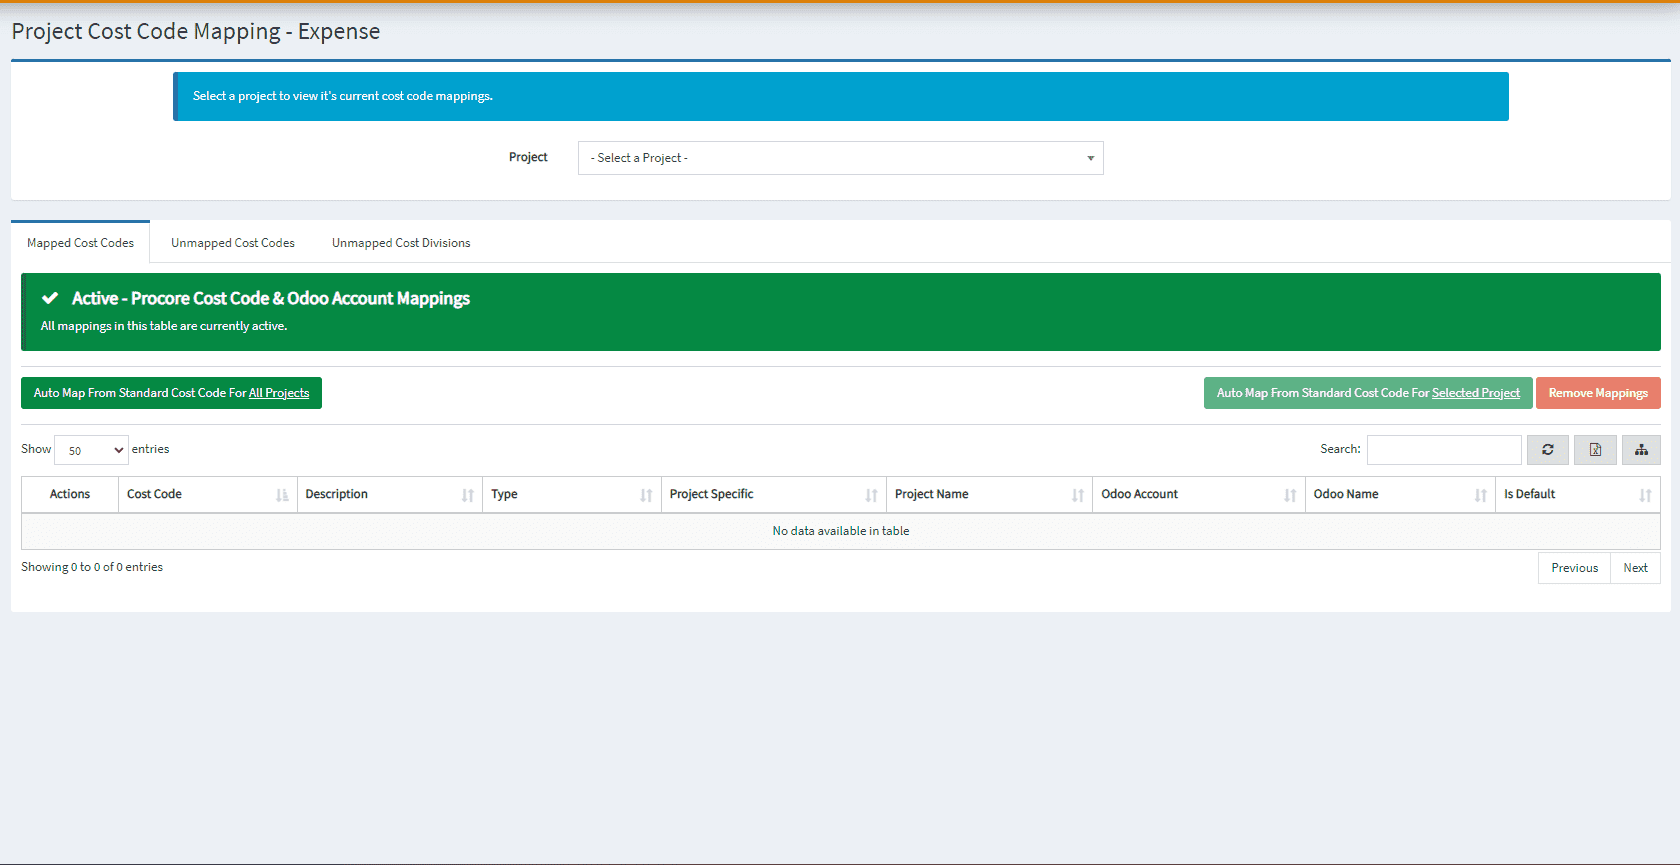The height and width of the screenshot is (865, 1680).
Task: Focus the table Search input field
Action: point(1443,450)
